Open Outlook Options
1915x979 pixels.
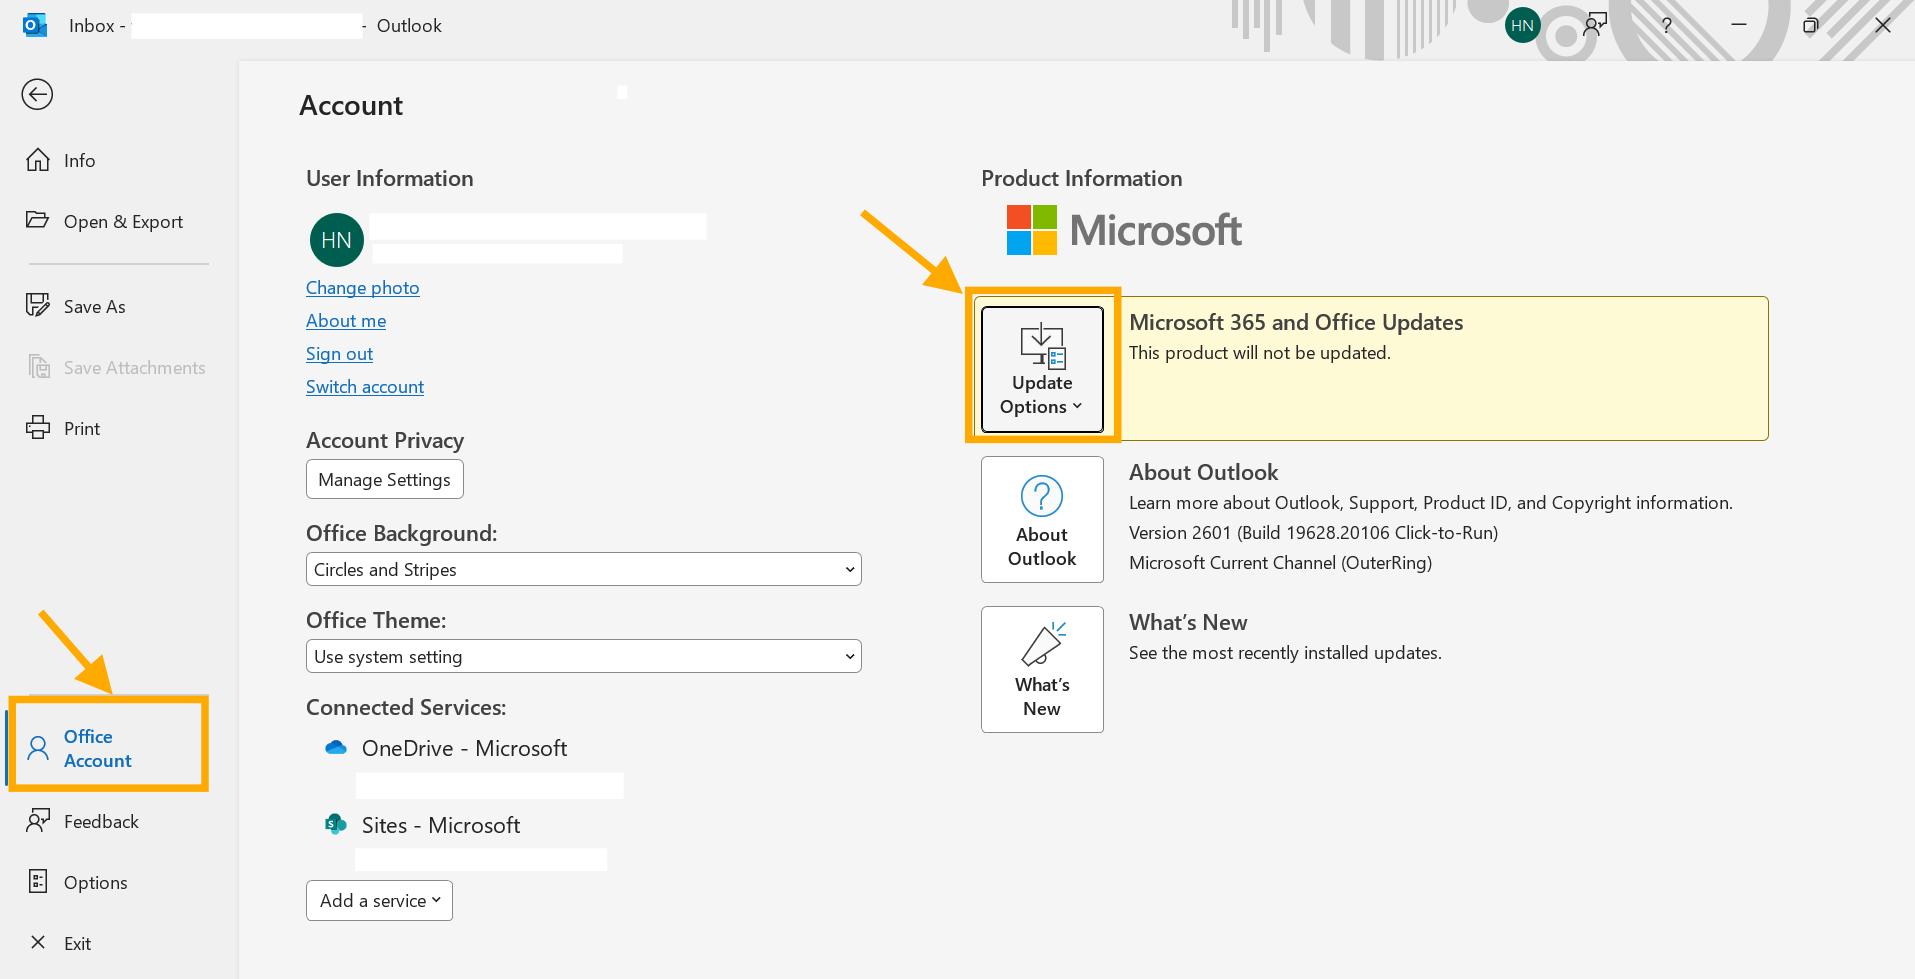[120, 882]
